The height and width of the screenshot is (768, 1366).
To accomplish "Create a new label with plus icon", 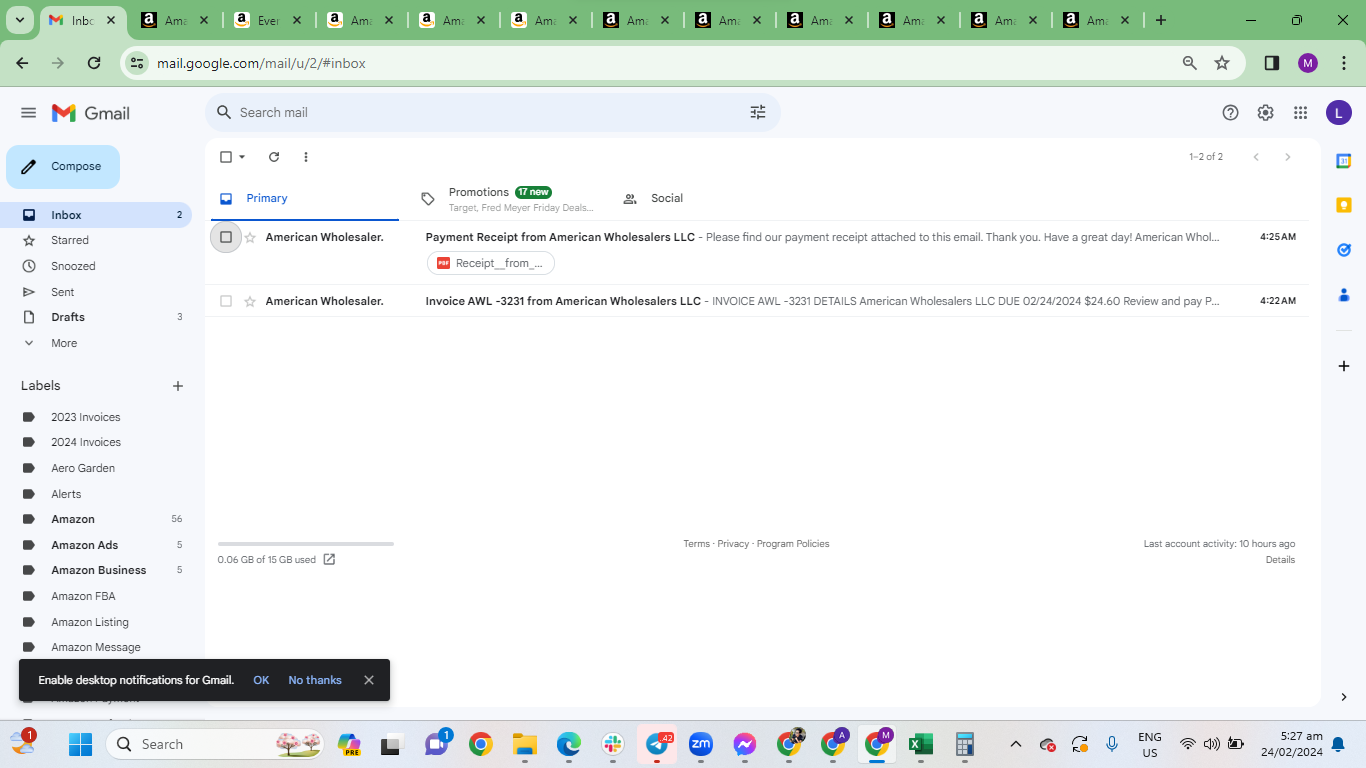I will point(178,386).
